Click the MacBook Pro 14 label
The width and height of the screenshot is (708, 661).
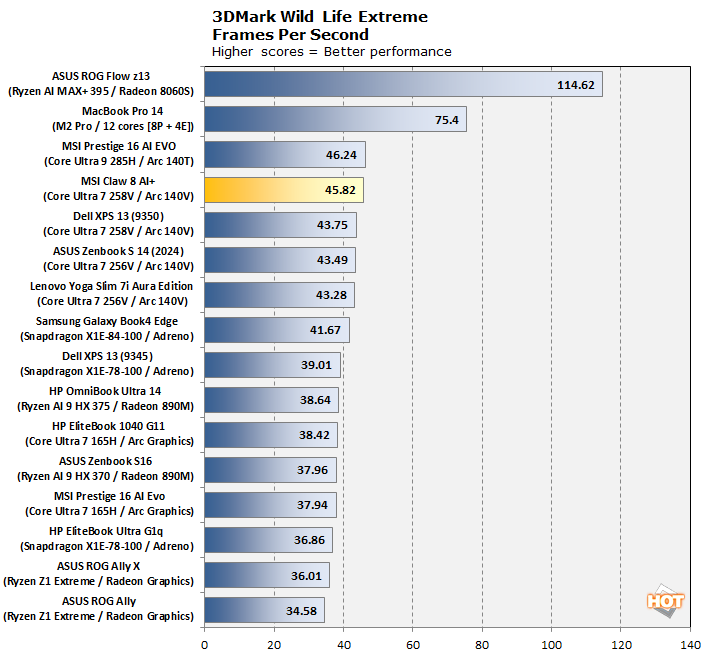122,111
